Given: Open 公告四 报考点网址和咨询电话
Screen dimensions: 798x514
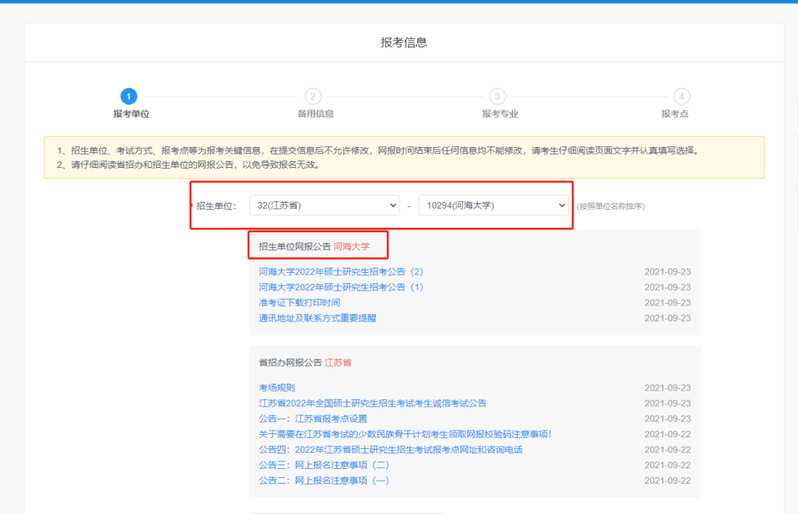Looking at the screenshot, I should (390, 450).
